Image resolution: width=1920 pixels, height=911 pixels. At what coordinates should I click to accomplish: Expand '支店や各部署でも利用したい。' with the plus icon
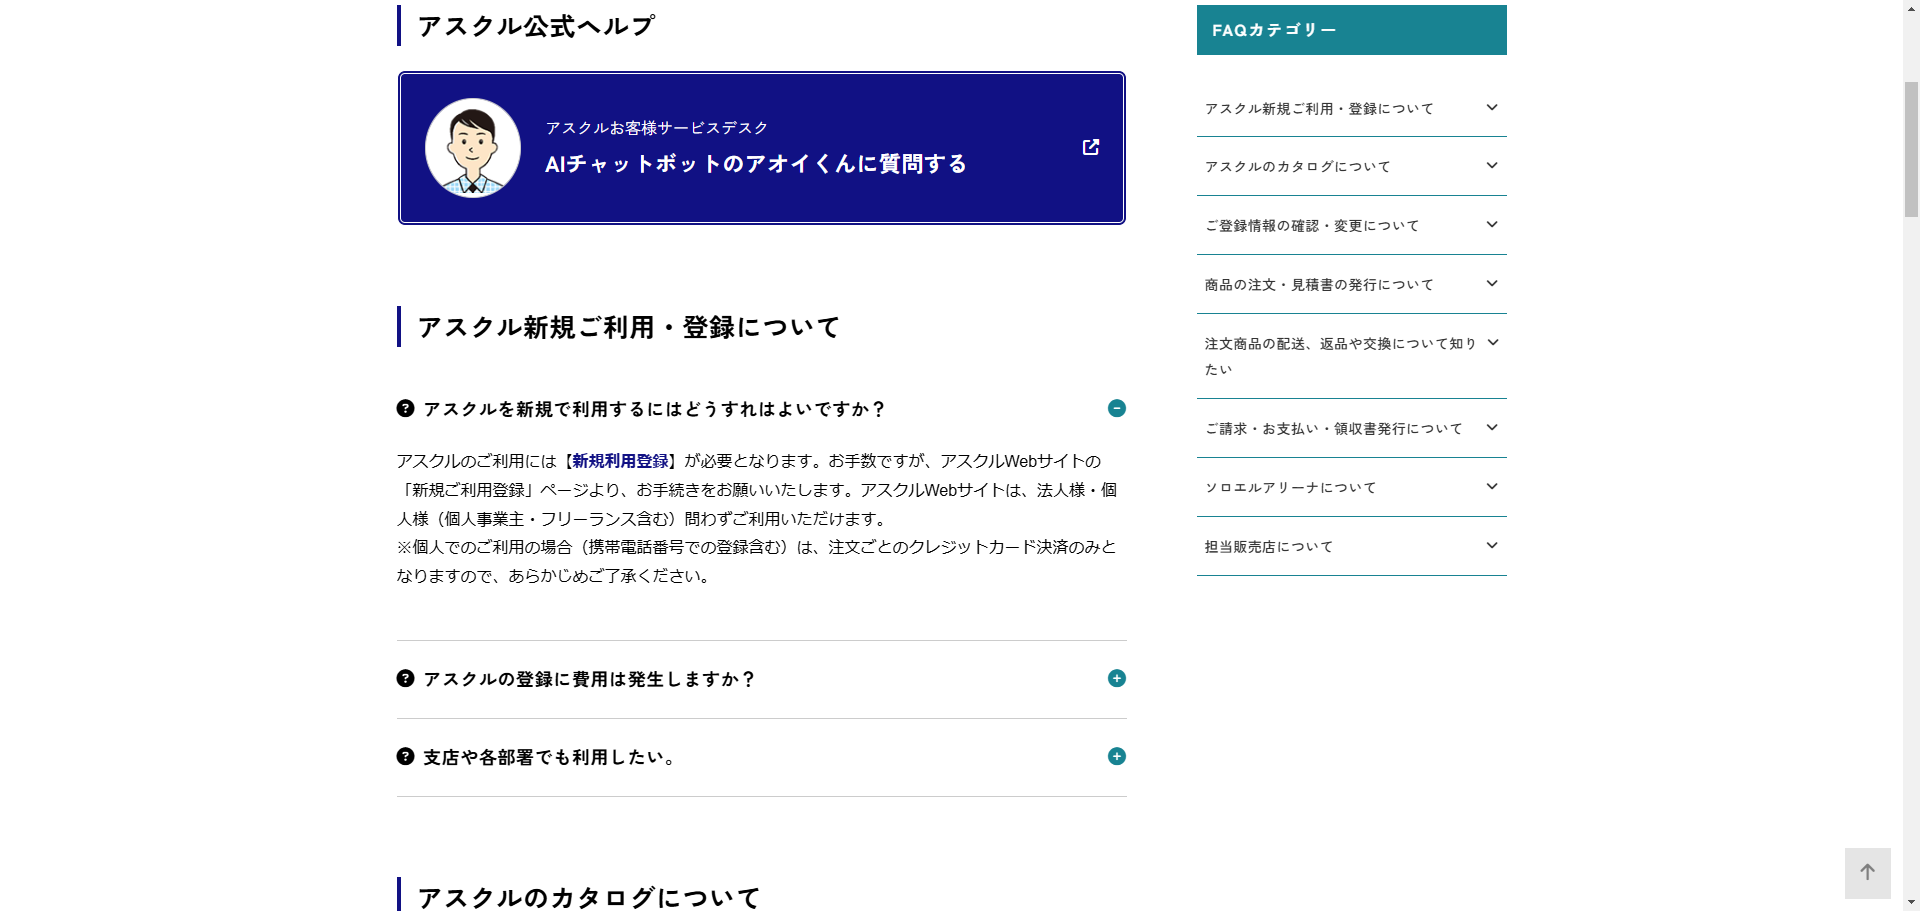(x=1117, y=756)
